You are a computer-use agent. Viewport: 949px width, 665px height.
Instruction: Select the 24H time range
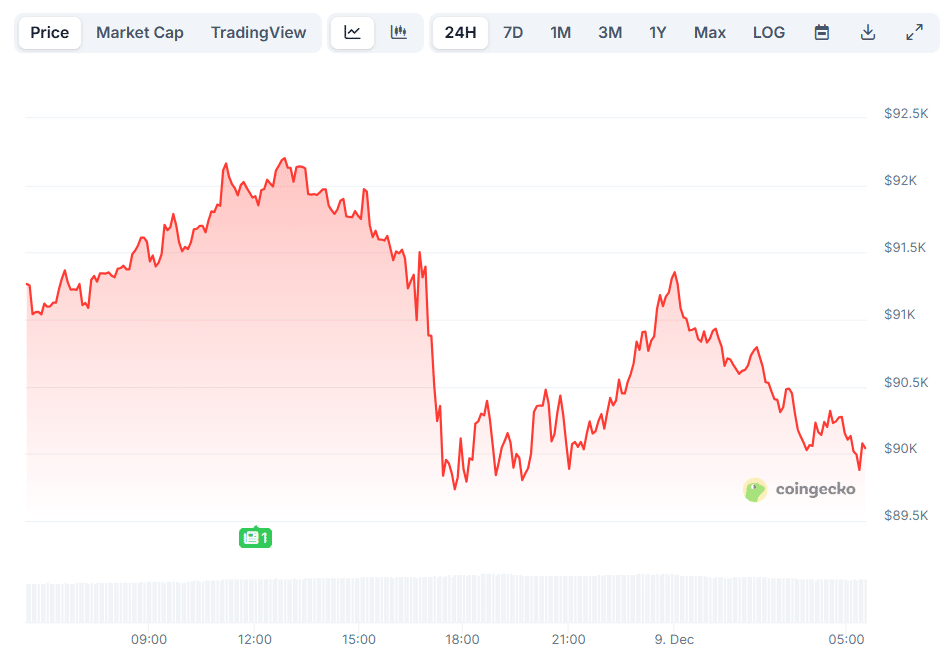460,32
